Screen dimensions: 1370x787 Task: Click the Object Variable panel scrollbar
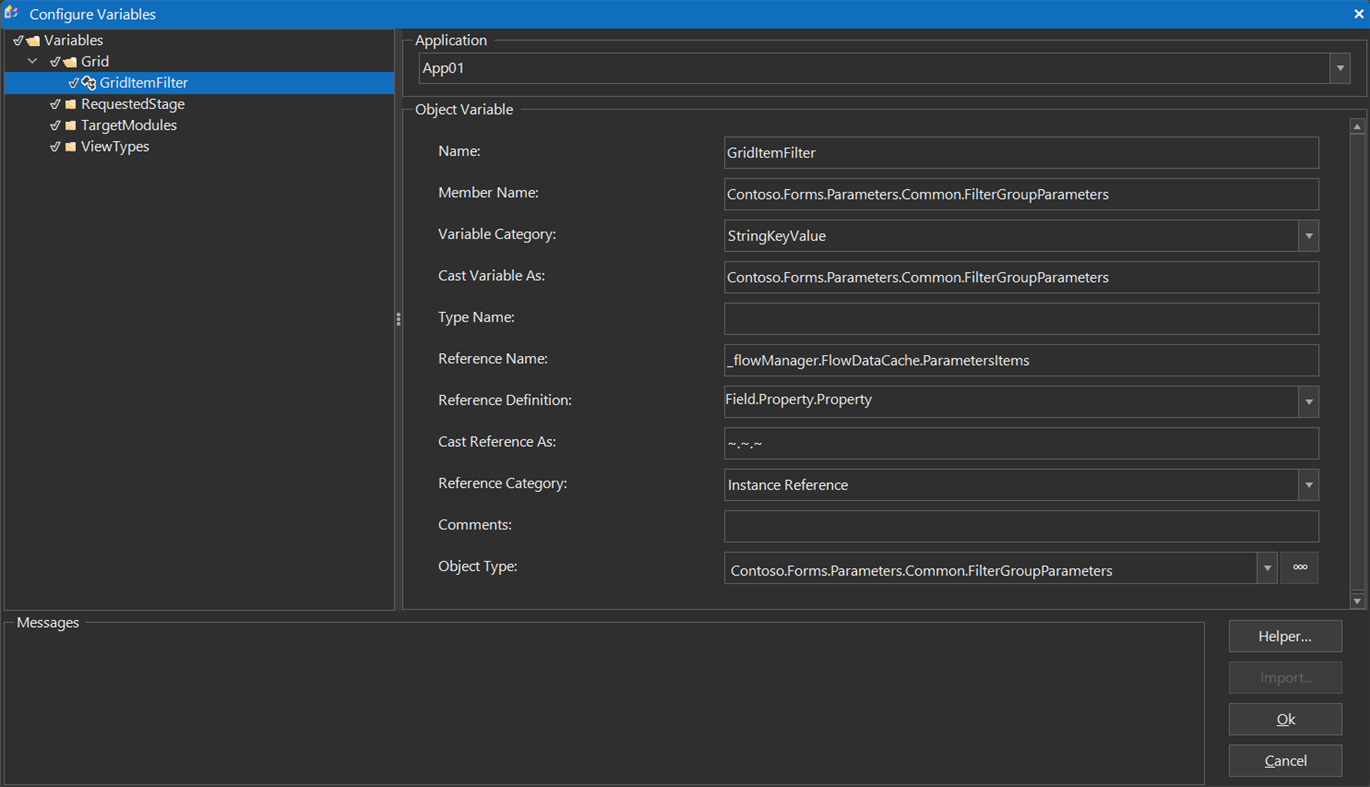(1357, 360)
